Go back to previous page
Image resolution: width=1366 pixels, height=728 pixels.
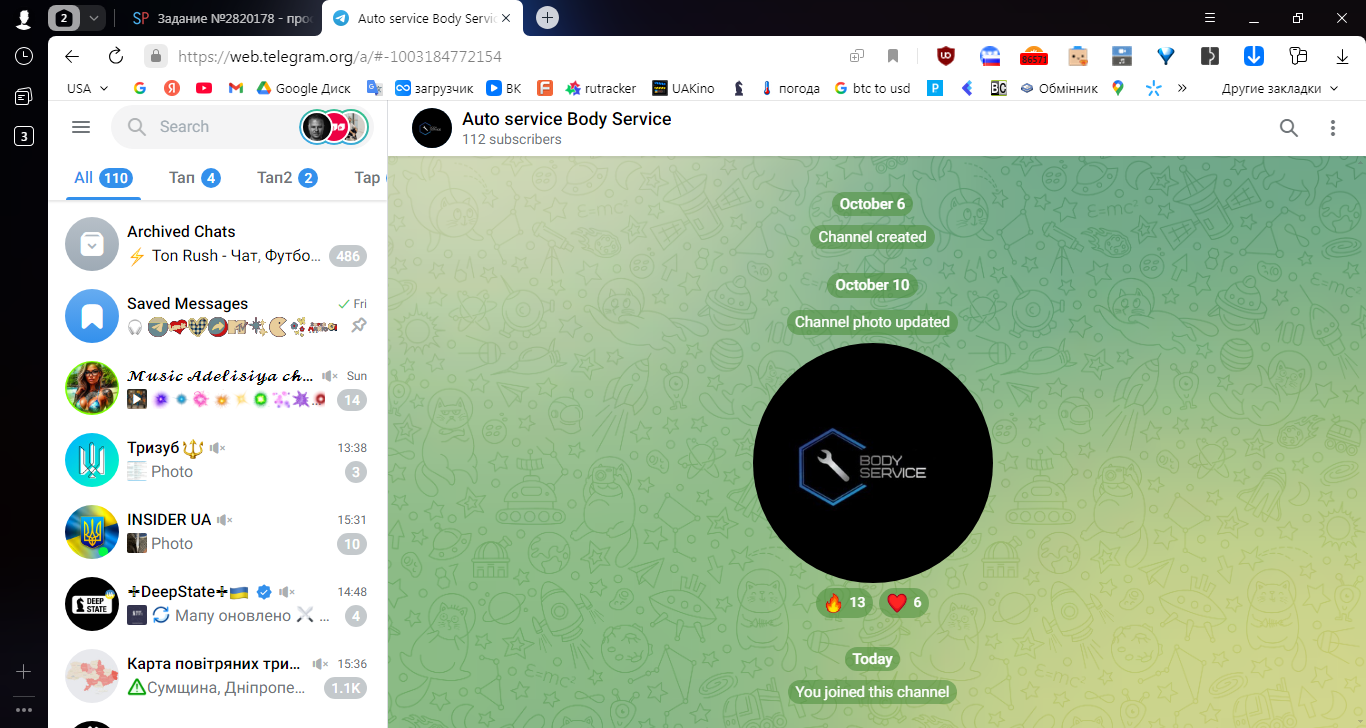71,56
